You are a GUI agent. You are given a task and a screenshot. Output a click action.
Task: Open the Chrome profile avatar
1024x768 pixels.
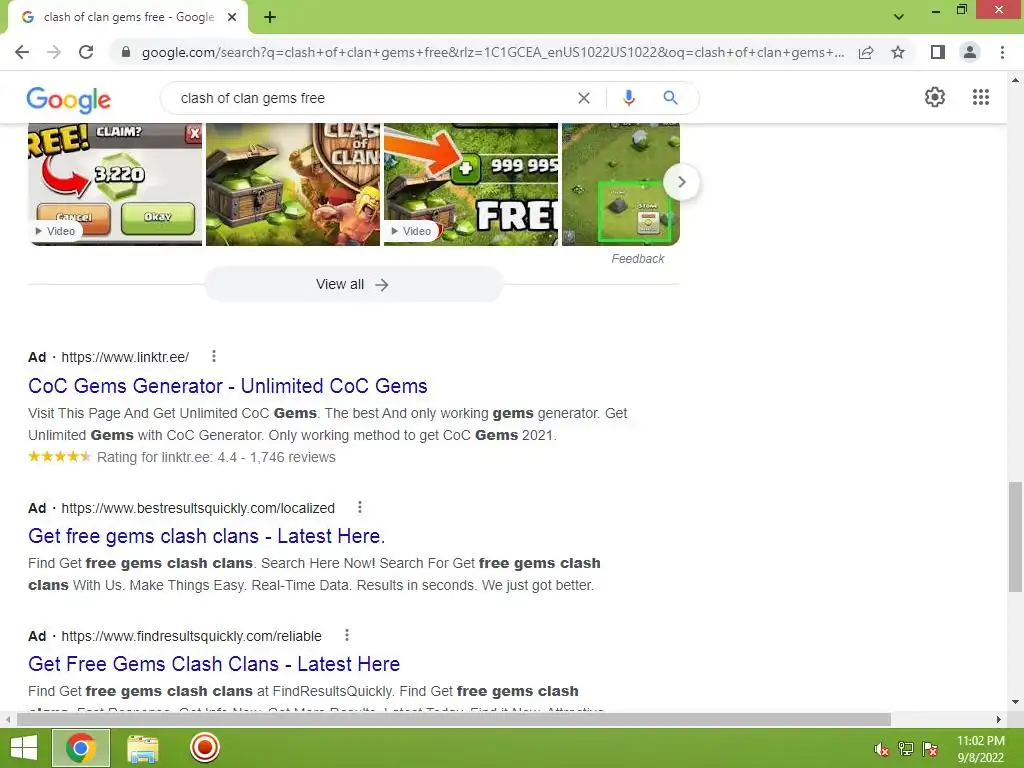970,52
